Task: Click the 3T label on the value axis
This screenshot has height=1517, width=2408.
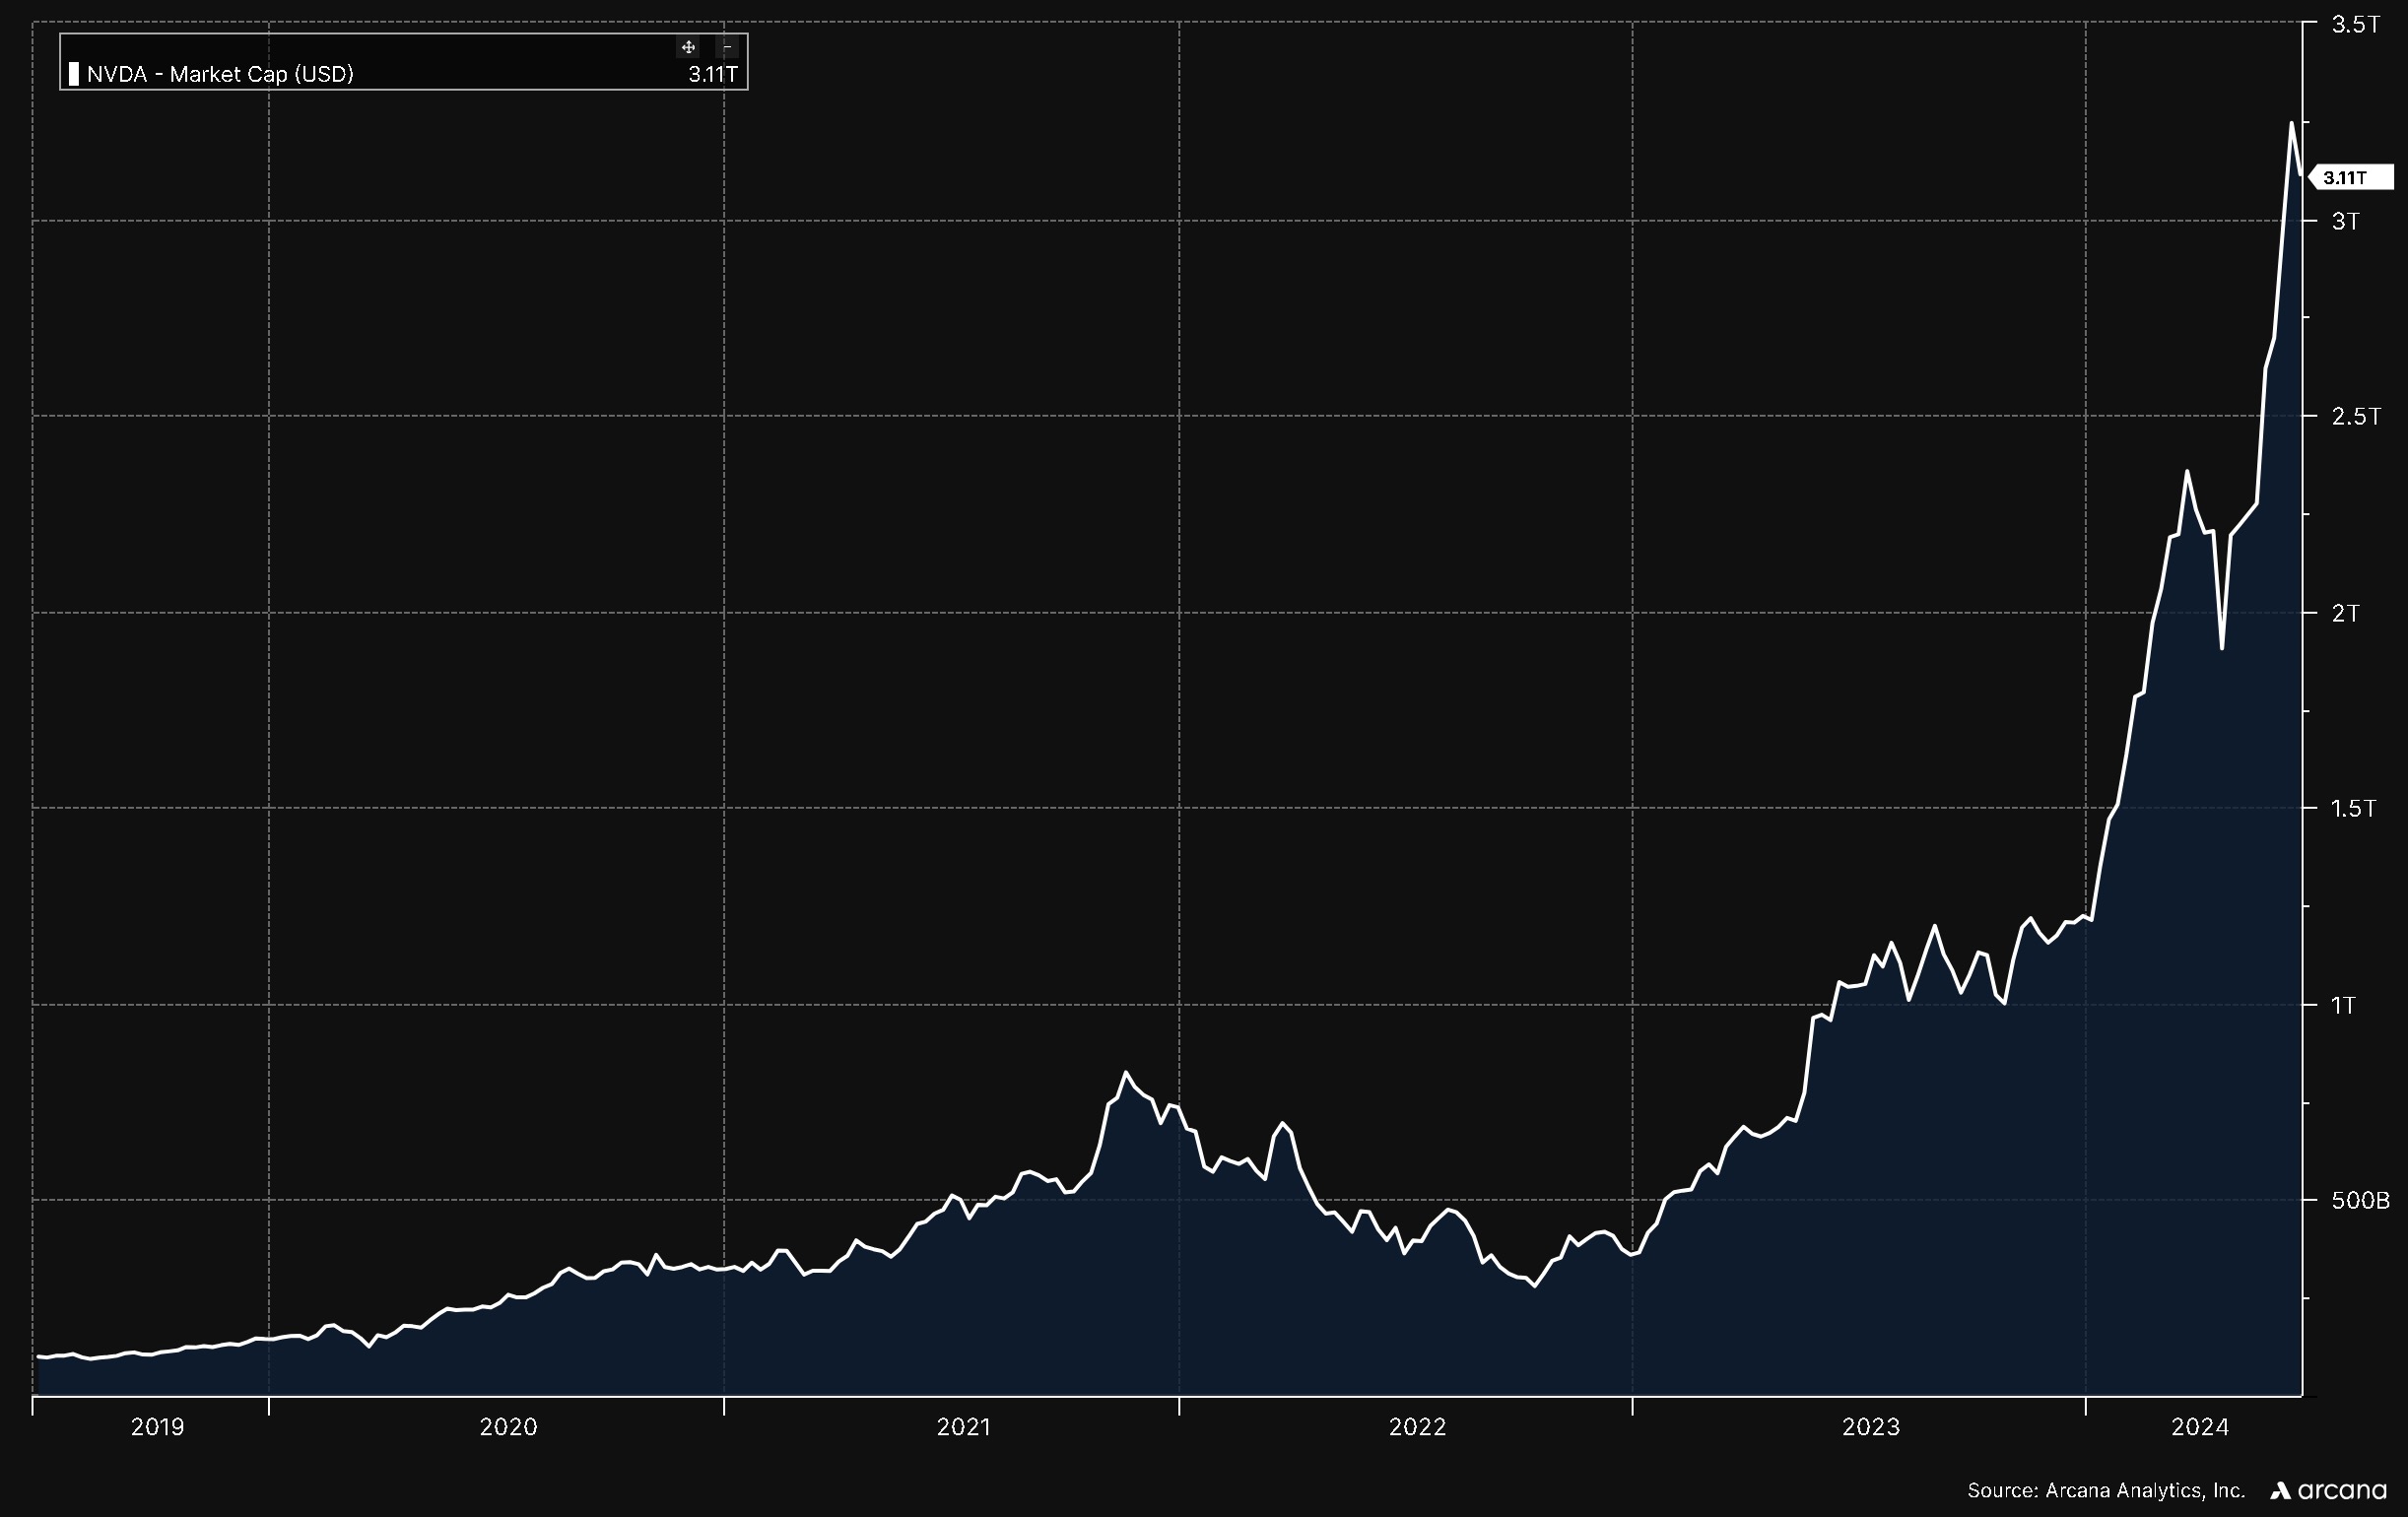Action: [2346, 221]
